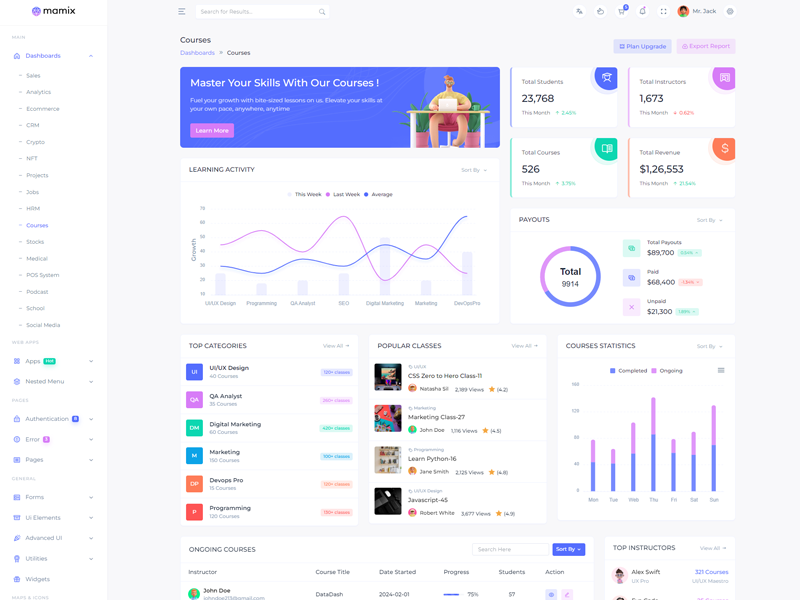Open the shopping cart icon
The image size is (800, 600).
pyautogui.click(x=621, y=12)
